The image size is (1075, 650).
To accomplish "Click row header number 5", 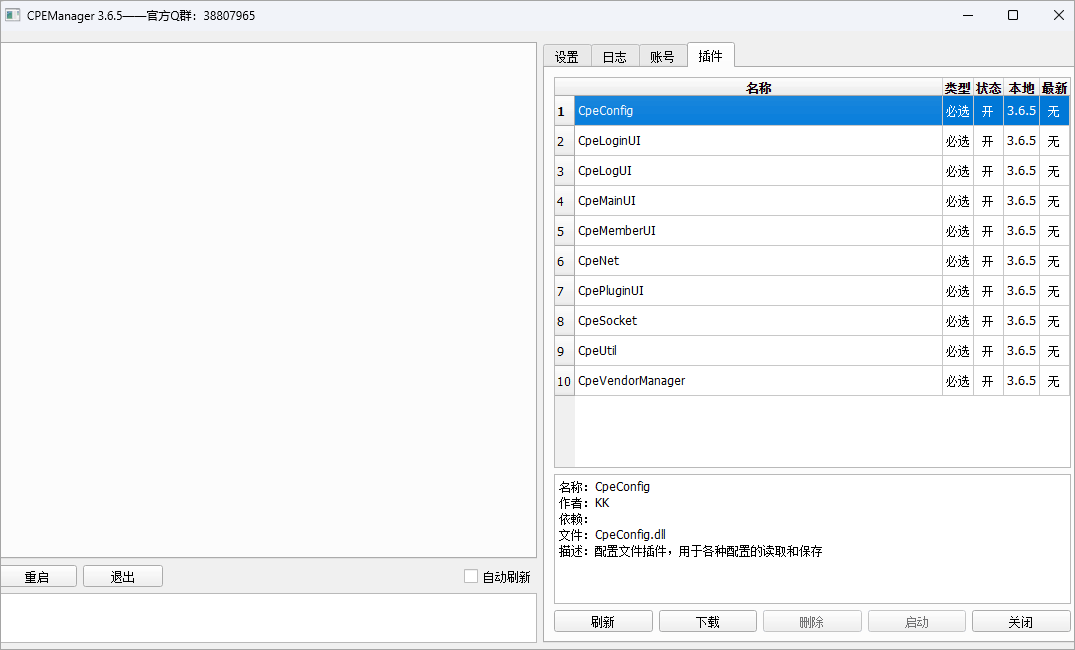I will pyautogui.click(x=564, y=231).
